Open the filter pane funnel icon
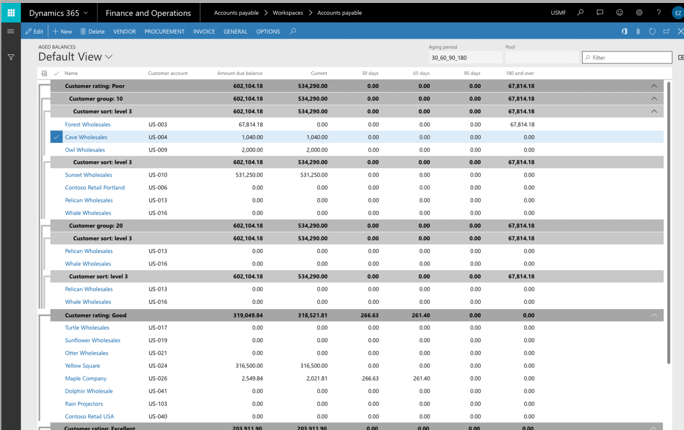684x430 pixels. 11,58
